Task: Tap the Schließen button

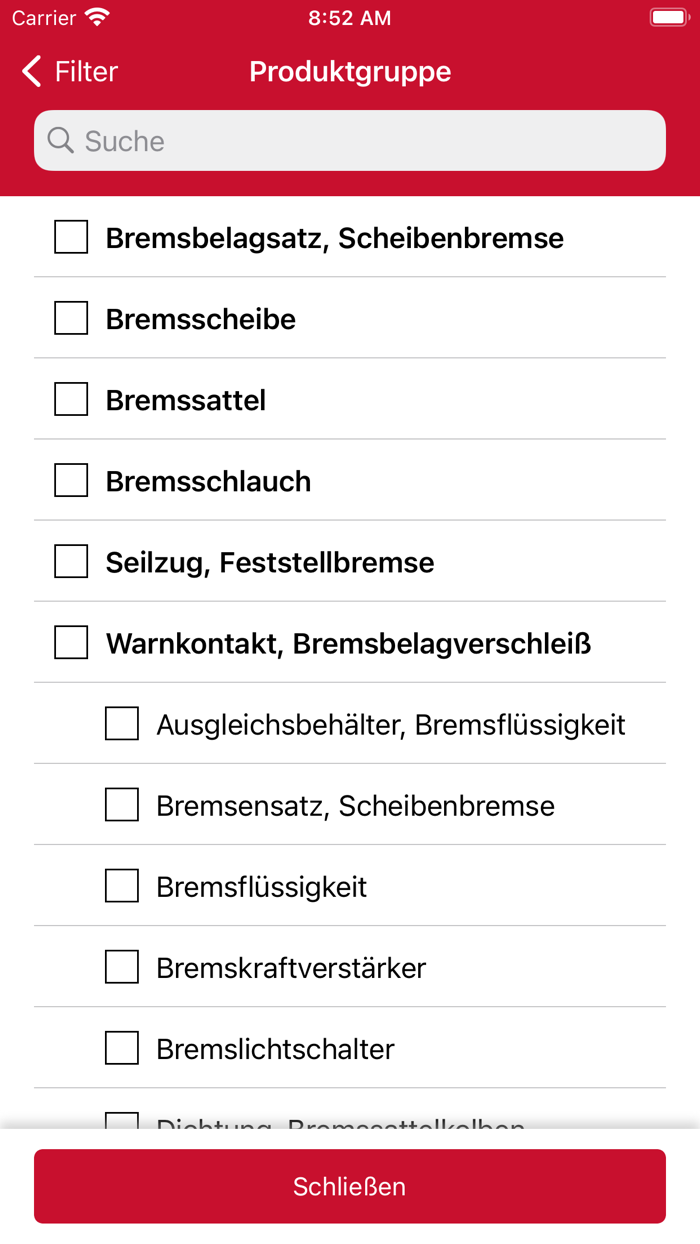Action: 350,1186
